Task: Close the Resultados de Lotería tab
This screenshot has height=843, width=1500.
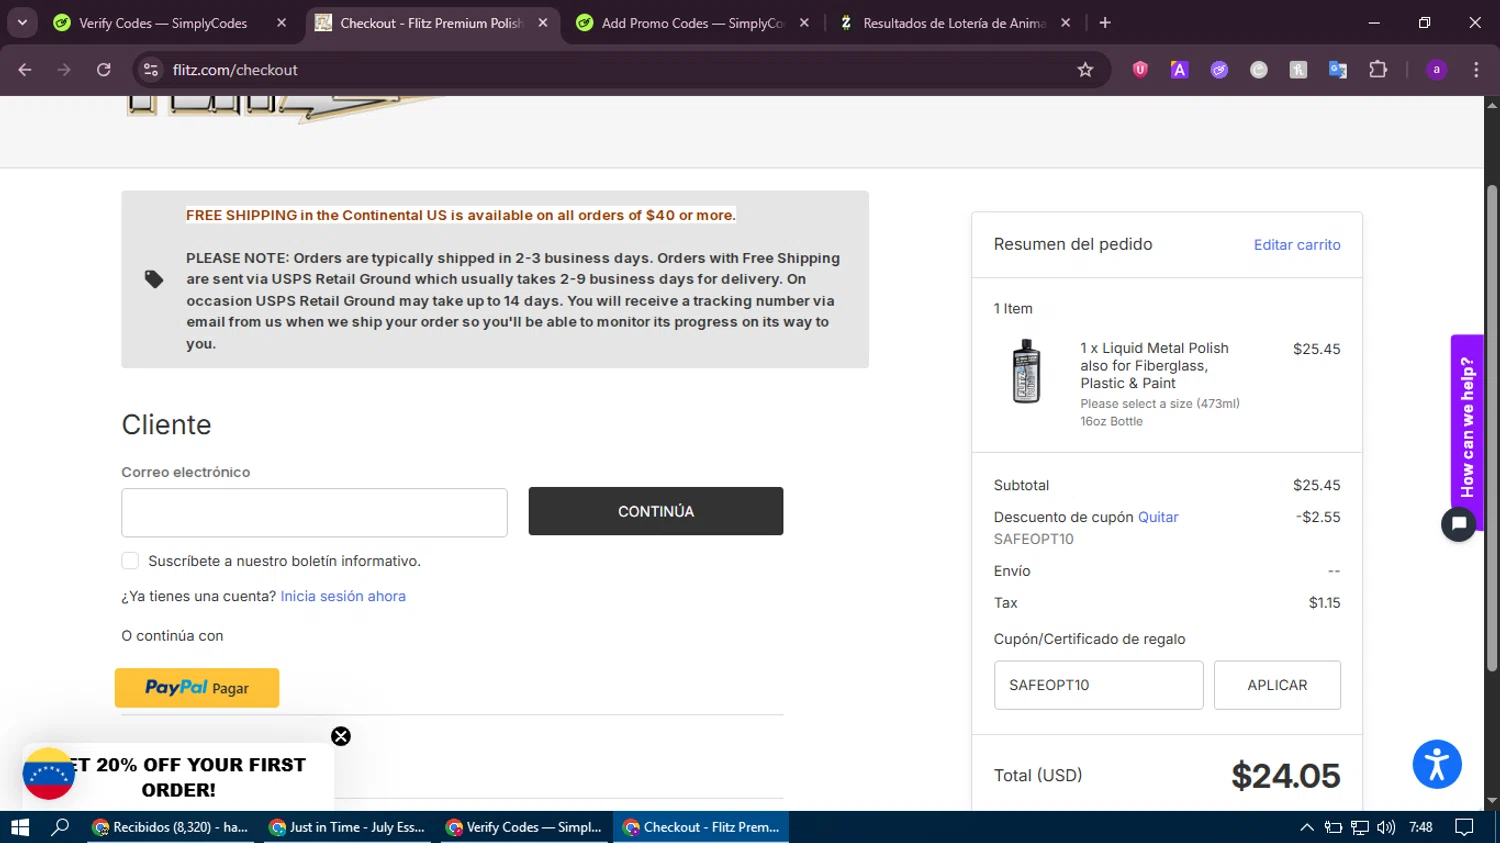Action: point(1066,23)
